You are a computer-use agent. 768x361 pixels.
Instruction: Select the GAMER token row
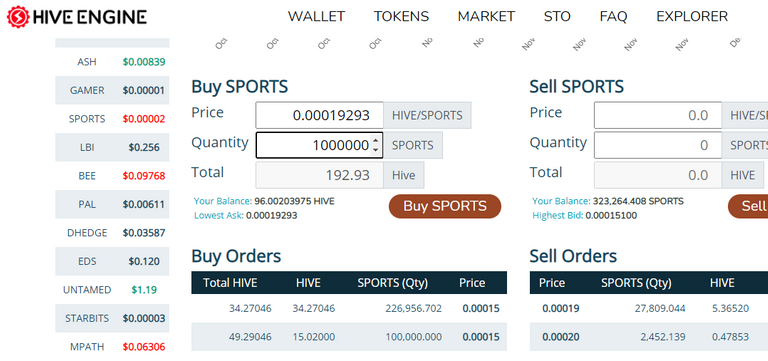tap(112, 91)
